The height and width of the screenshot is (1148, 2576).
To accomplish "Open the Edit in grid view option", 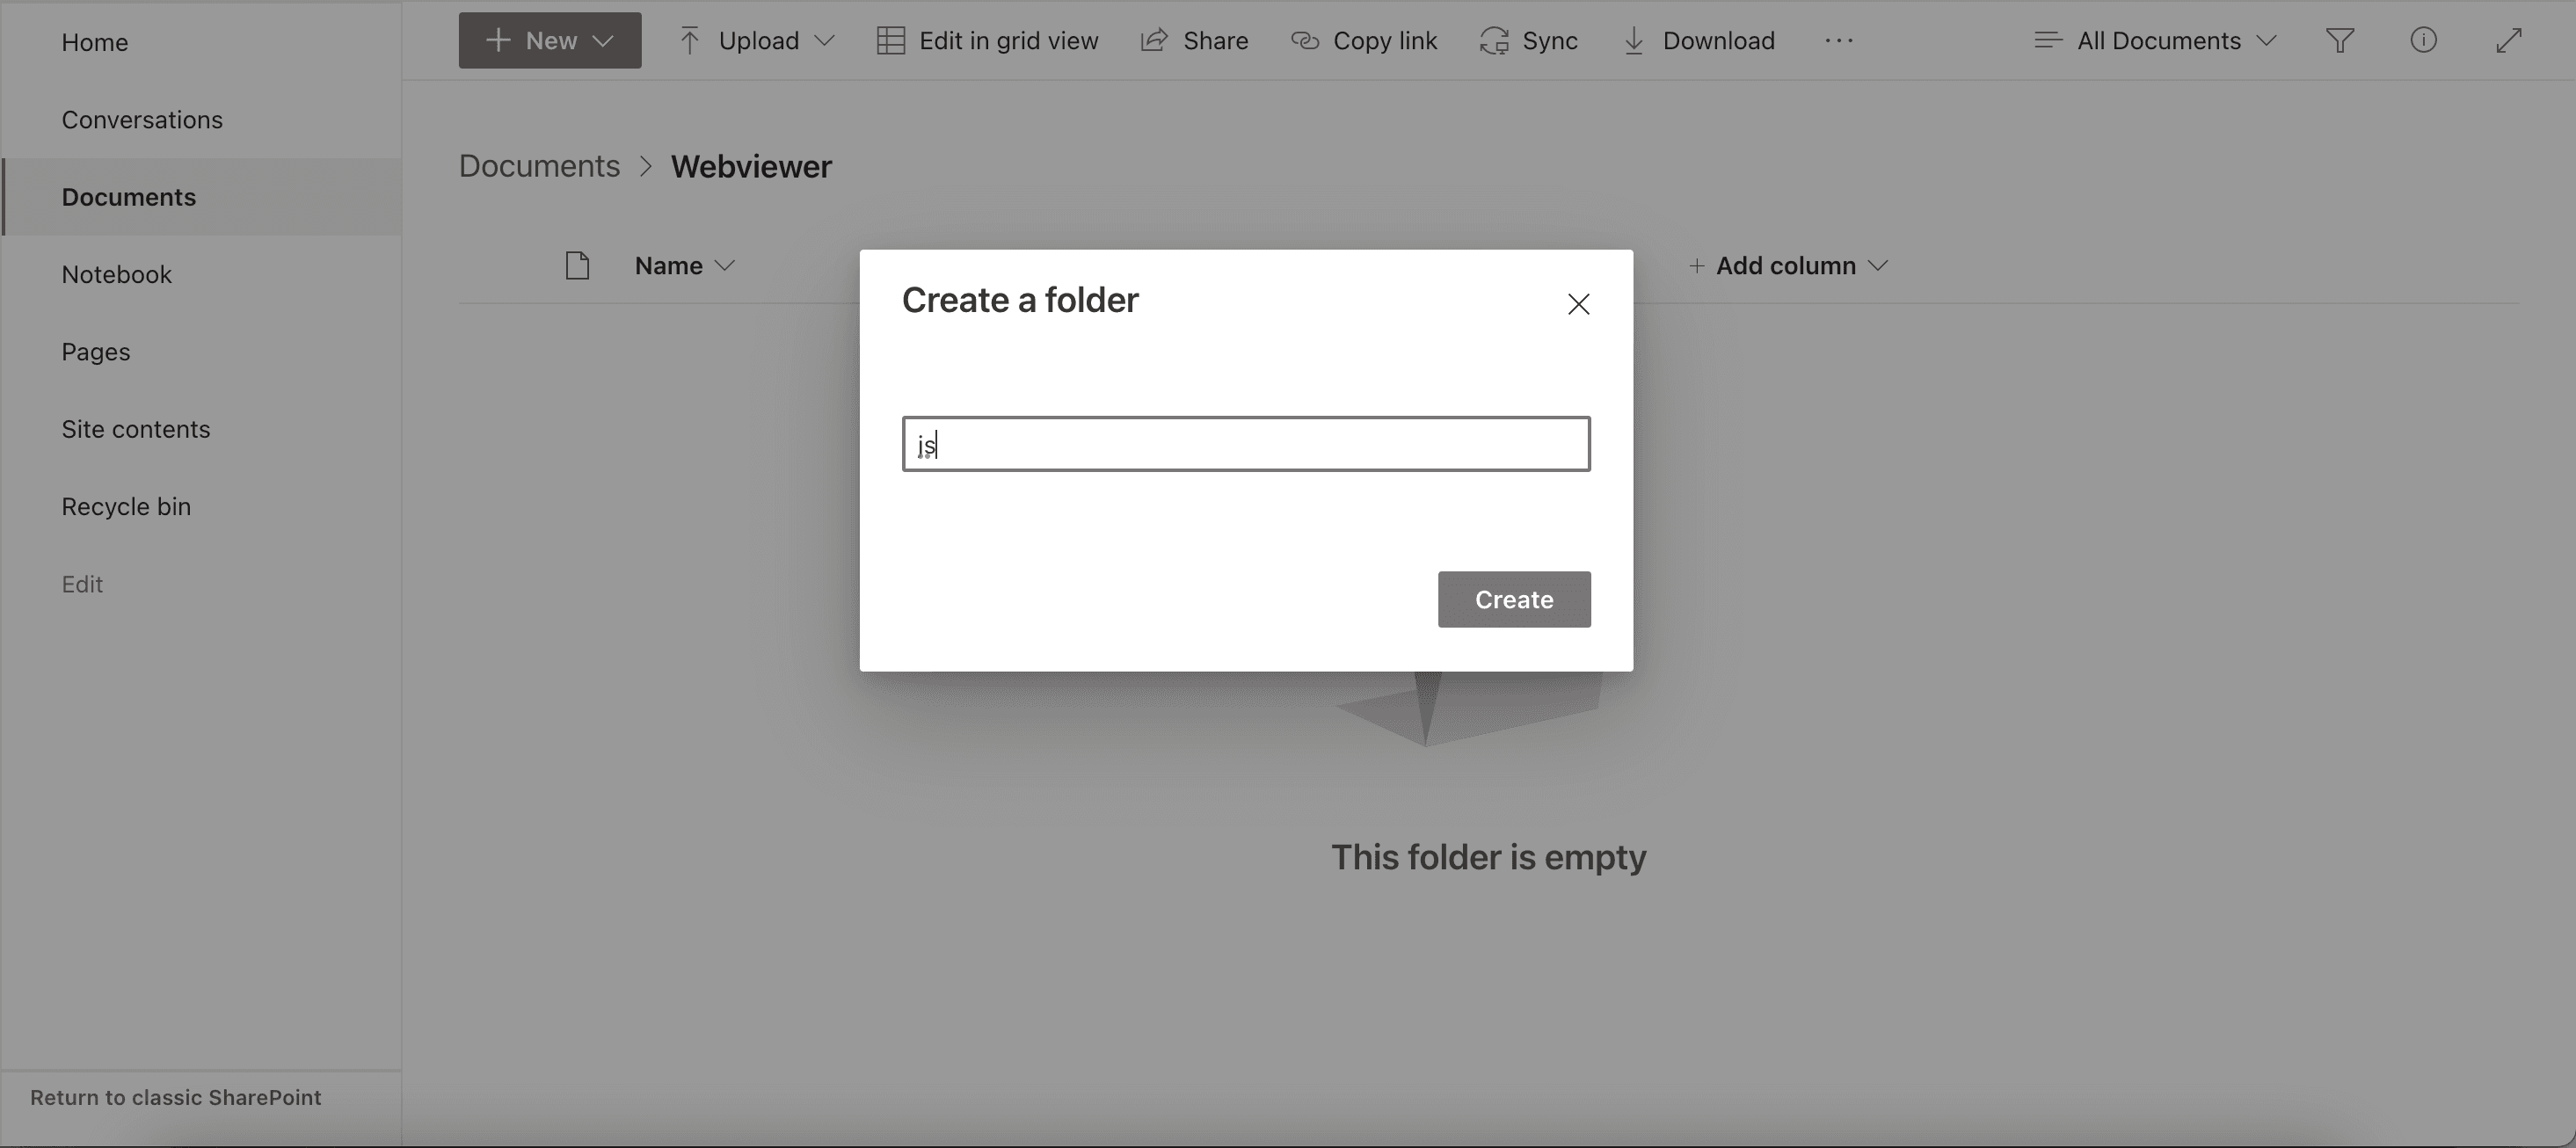I will coord(987,40).
